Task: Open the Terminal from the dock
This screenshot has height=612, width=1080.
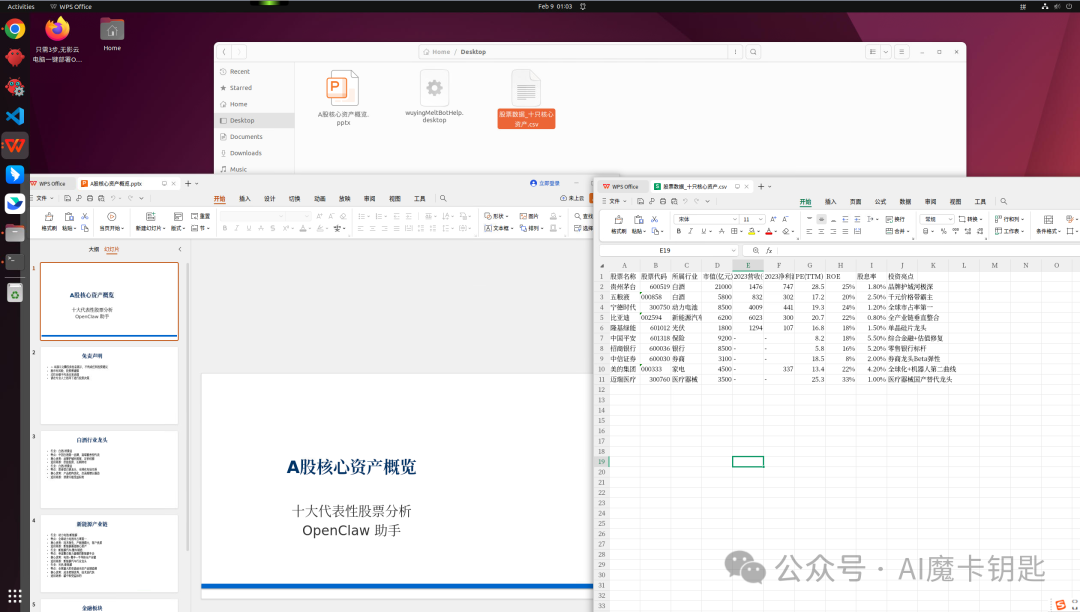Action: [x=14, y=261]
